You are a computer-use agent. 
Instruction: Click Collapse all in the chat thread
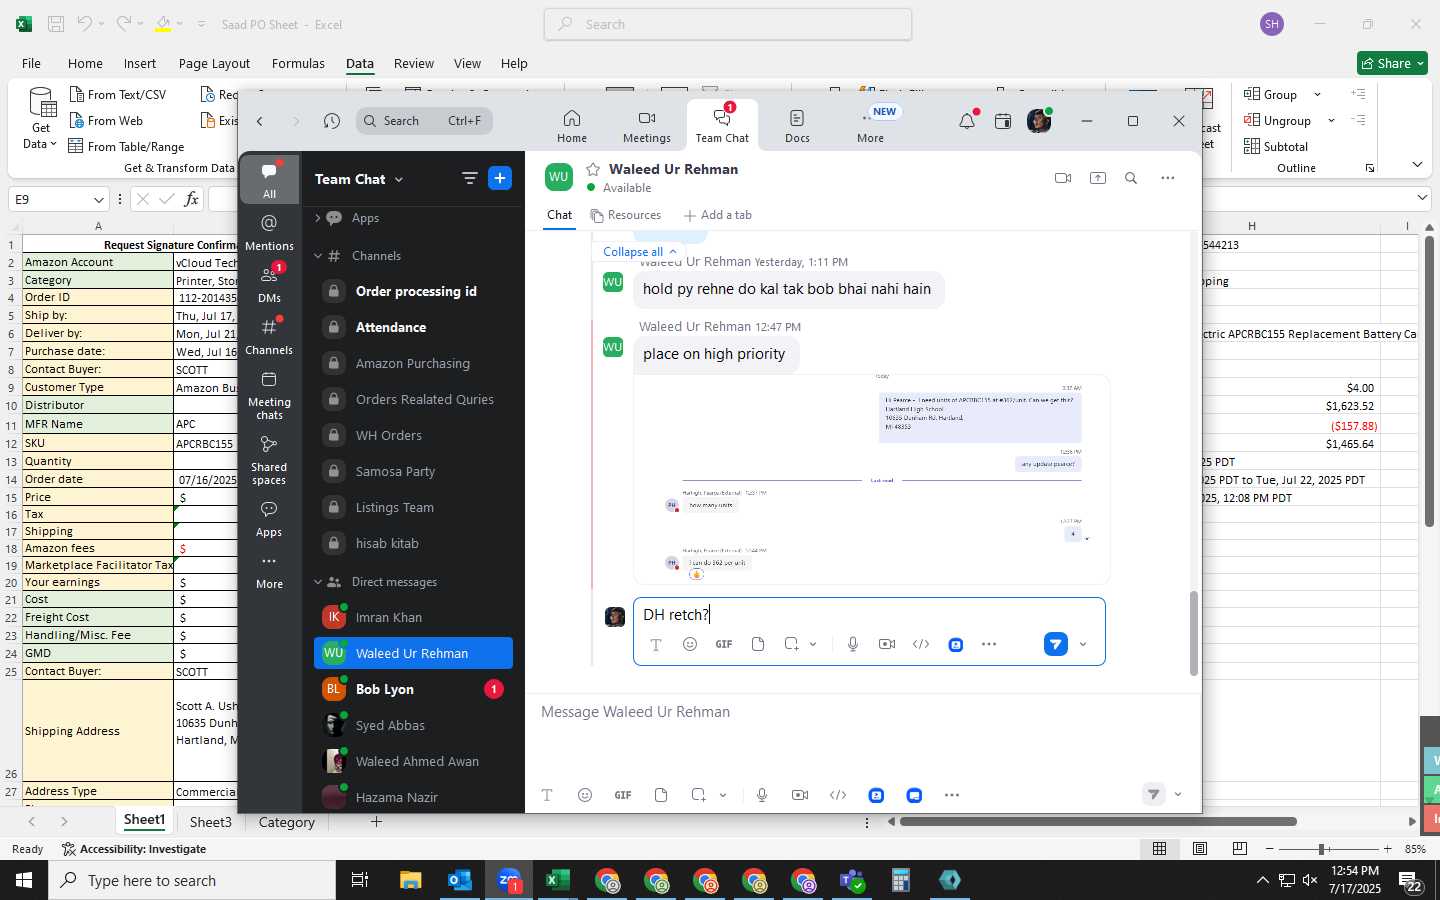640,251
